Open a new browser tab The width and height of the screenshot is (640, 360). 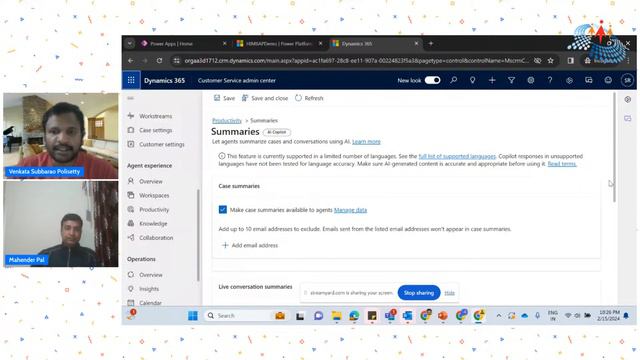click(x=431, y=43)
